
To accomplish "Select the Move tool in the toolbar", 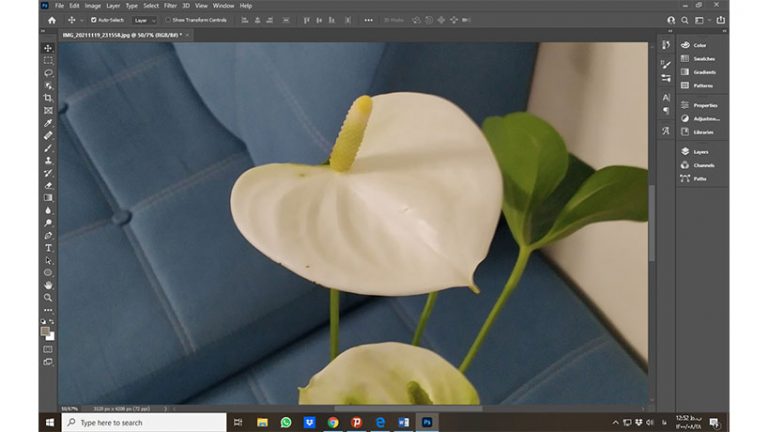I will click(x=48, y=48).
